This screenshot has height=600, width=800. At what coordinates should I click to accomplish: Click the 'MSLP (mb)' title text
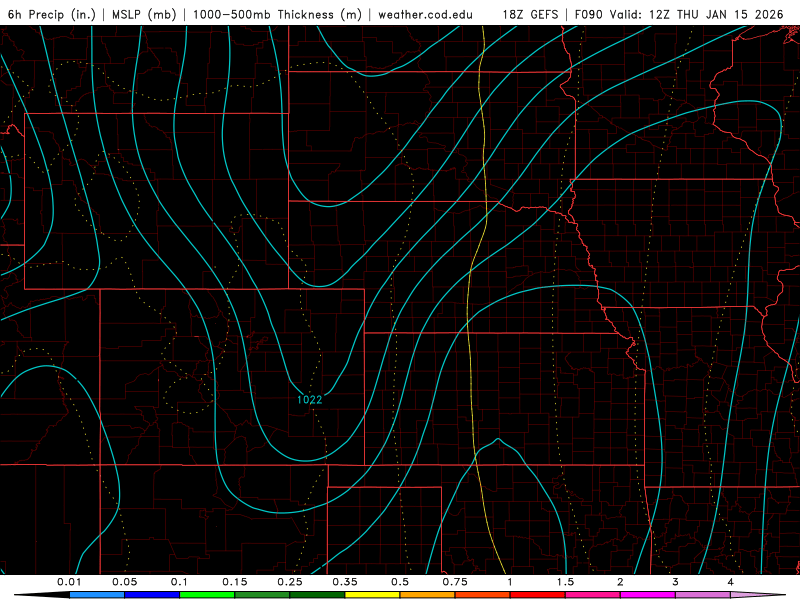pyautogui.click(x=144, y=14)
